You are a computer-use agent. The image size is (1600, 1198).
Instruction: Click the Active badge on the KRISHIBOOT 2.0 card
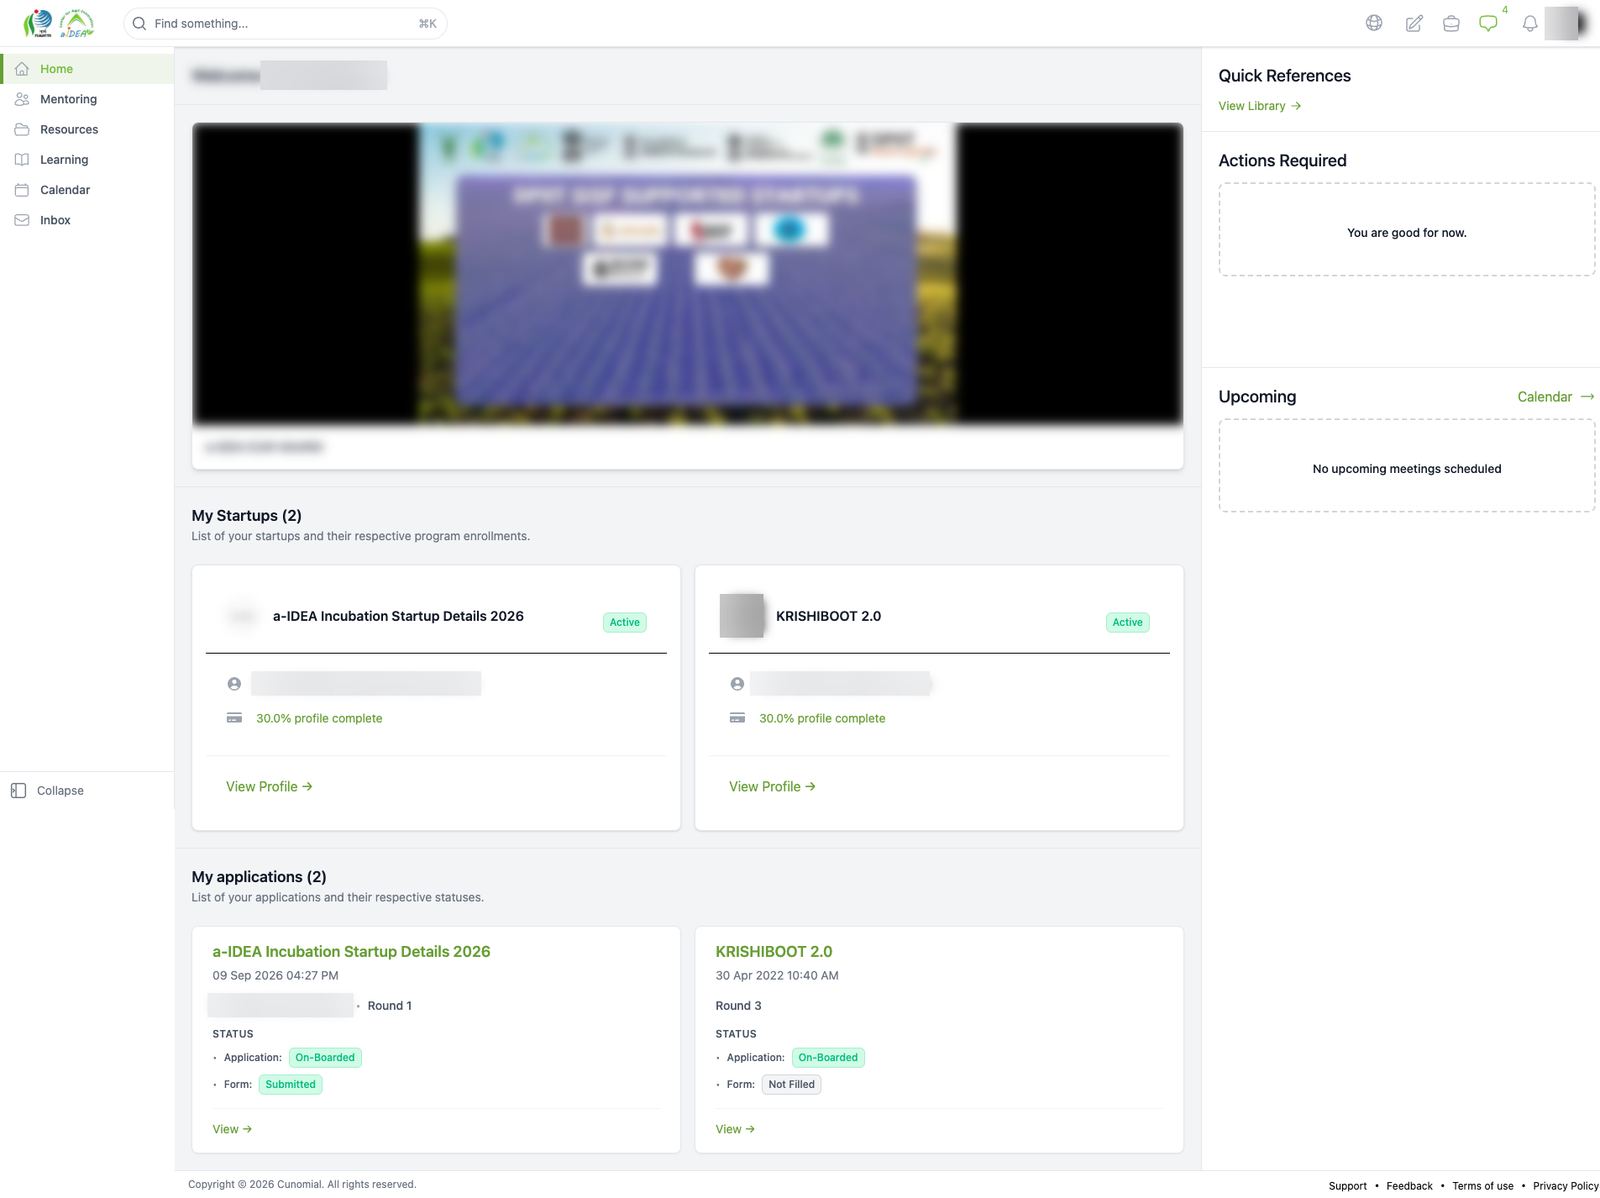point(1128,622)
